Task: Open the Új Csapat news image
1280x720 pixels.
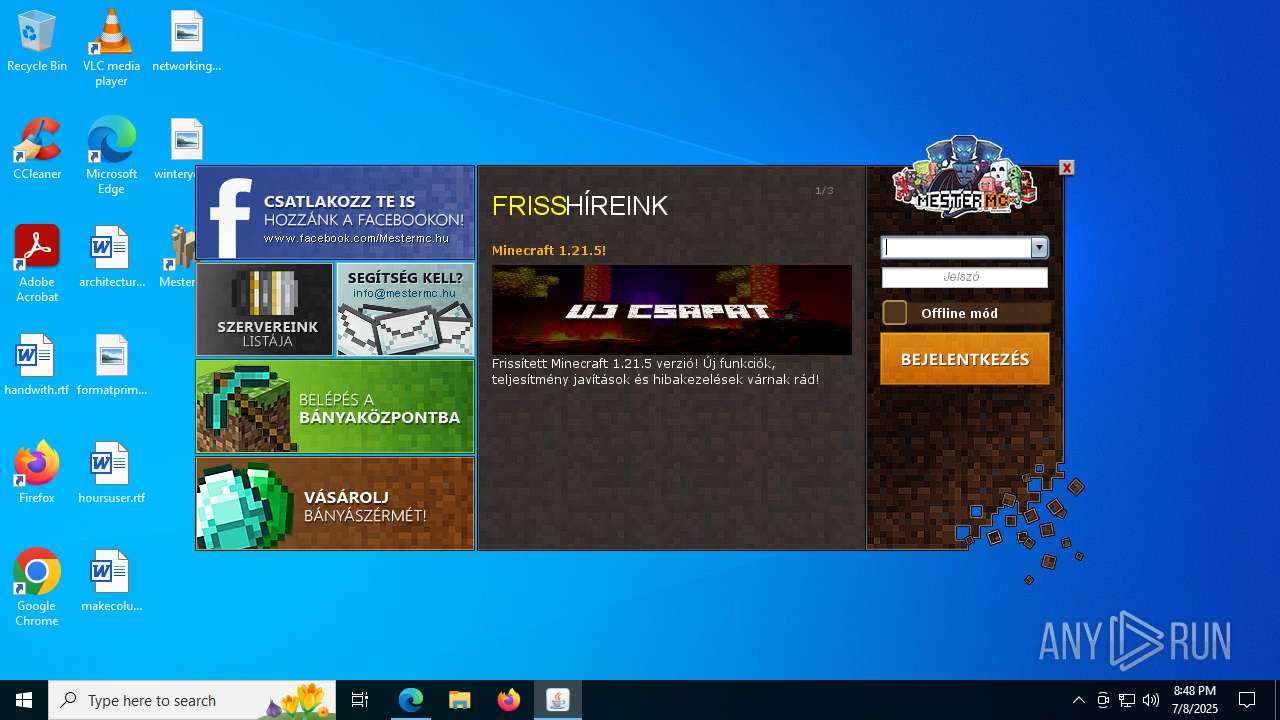Action: coord(672,310)
